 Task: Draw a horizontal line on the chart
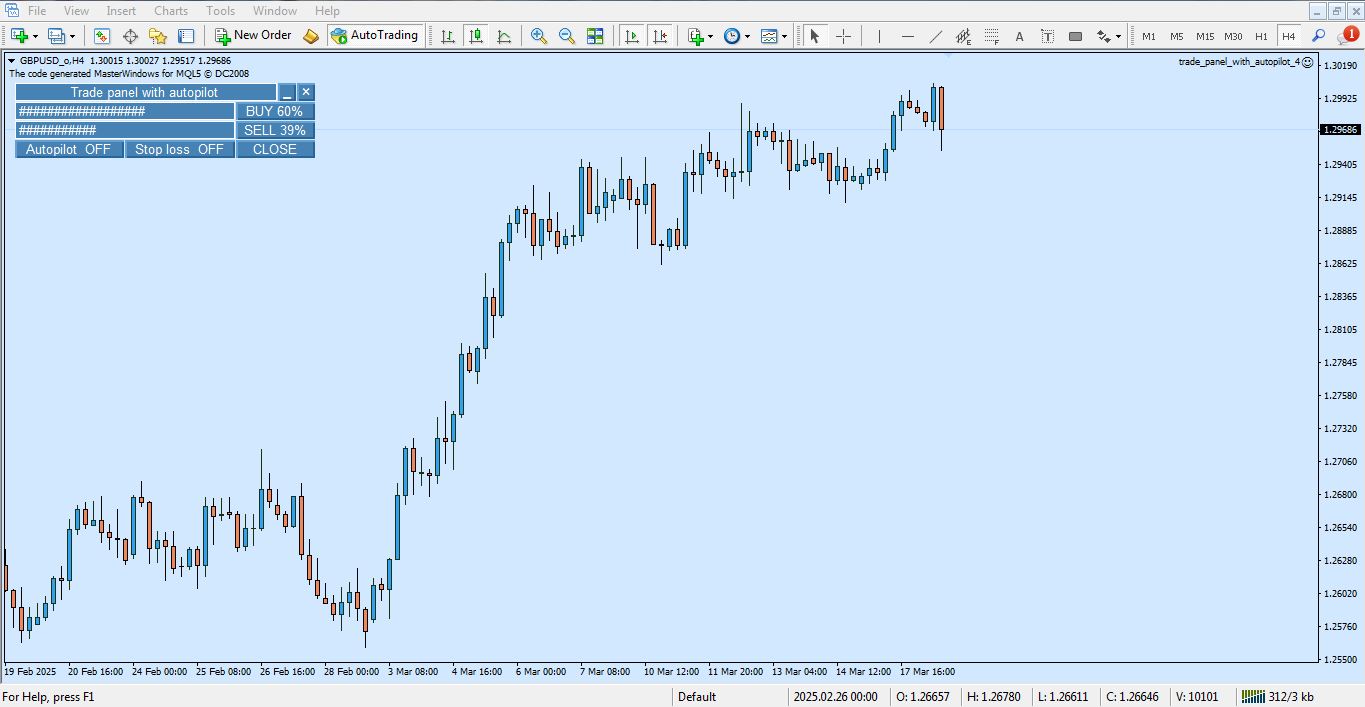[907, 36]
